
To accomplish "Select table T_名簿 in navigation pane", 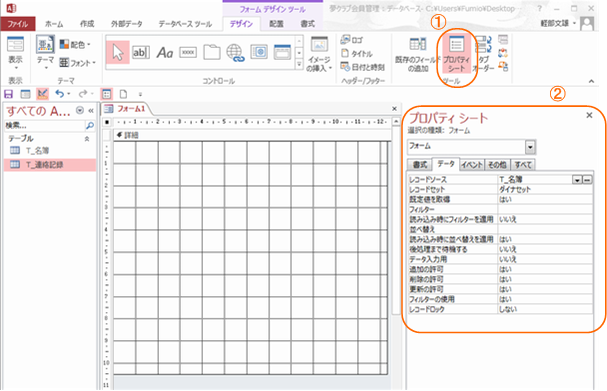I will [x=50, y=151].
